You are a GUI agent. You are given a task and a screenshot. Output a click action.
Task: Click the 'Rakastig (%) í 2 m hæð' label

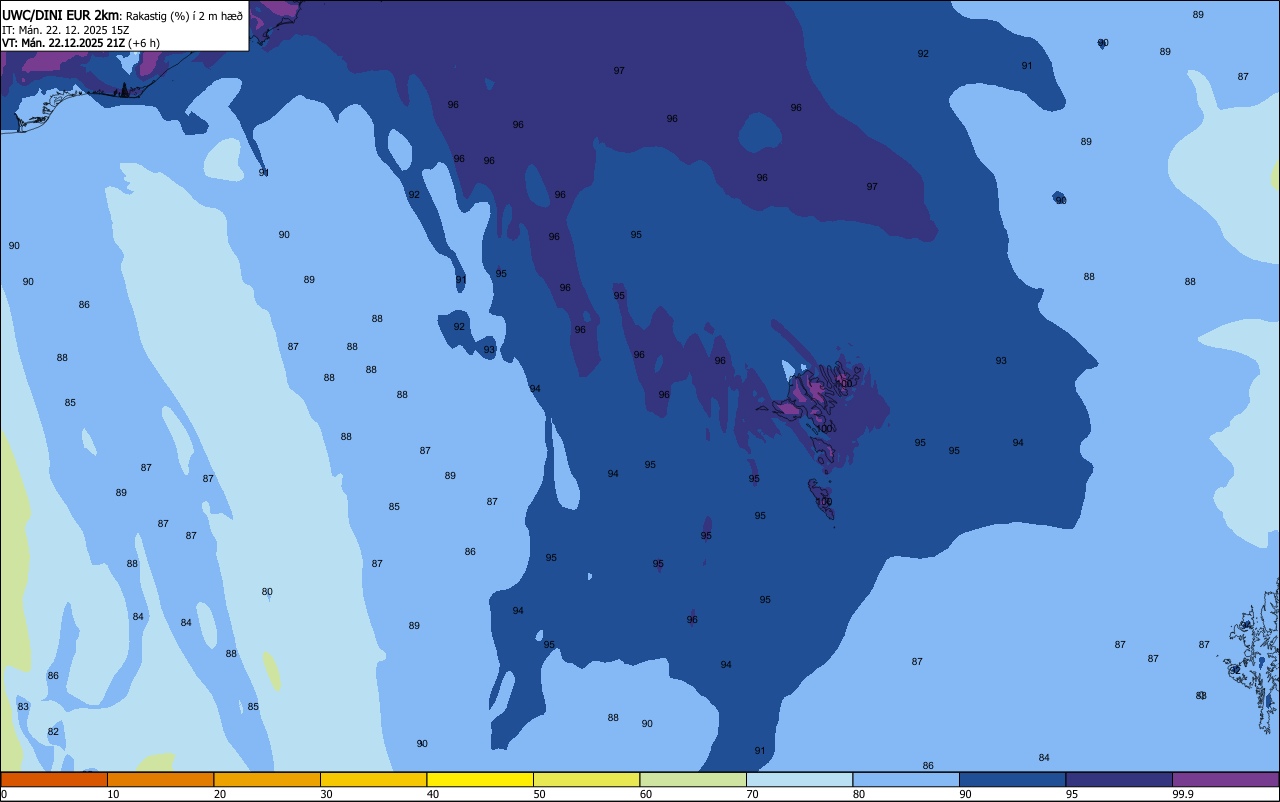[184, 15]
